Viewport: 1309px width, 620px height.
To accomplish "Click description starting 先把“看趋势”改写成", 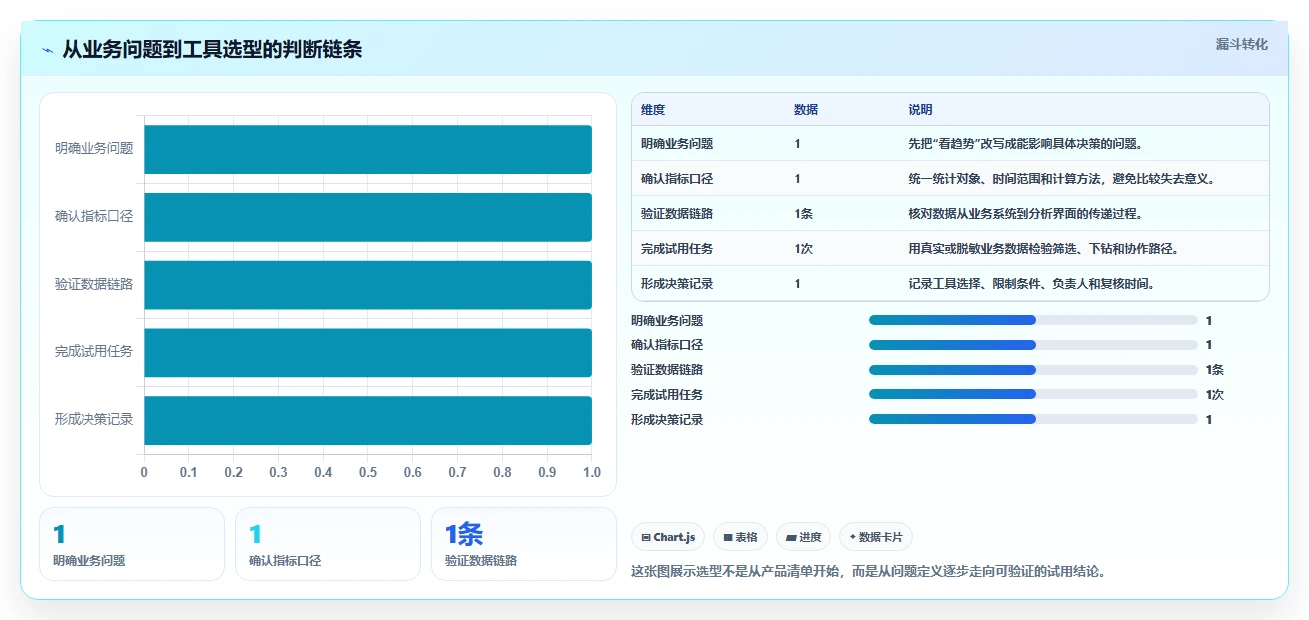I will pos(1025,144).
